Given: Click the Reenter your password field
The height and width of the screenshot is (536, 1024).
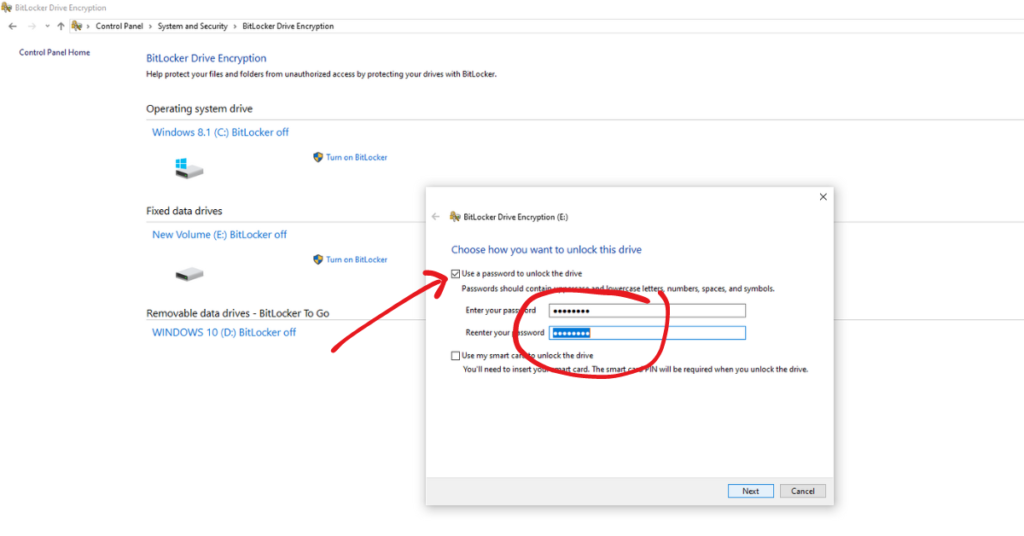Looking at the screenshot, I should coord(647,333).
